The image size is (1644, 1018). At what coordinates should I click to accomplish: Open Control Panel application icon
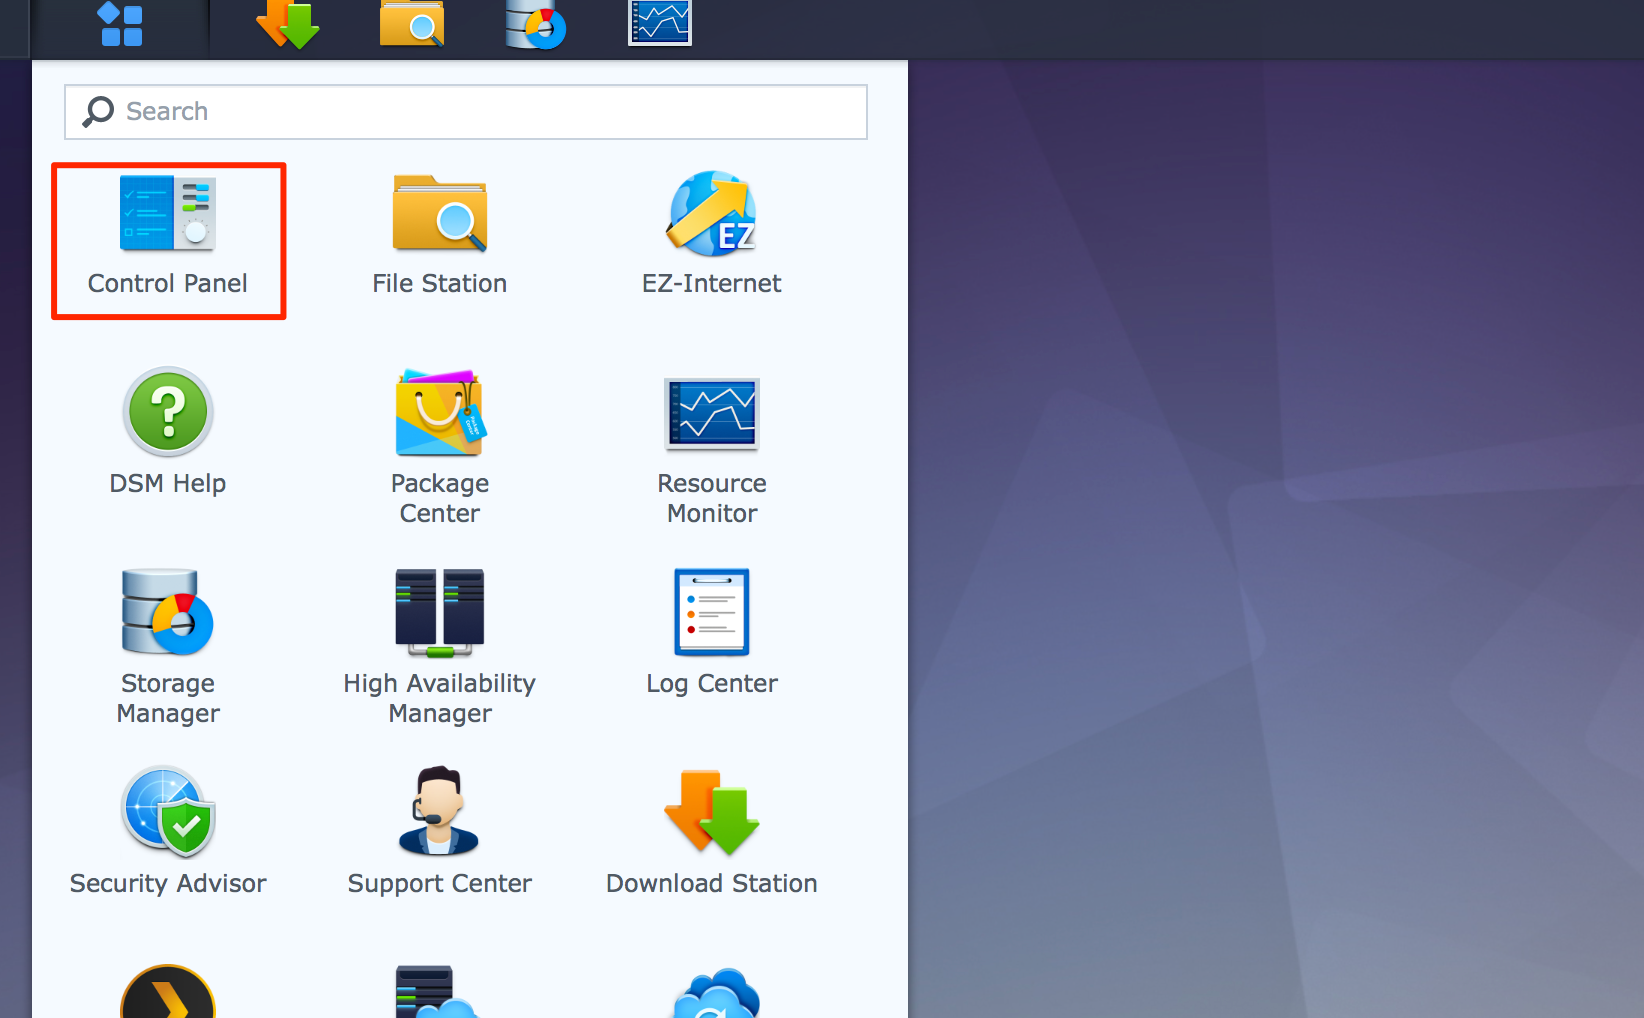click(168, 212)
